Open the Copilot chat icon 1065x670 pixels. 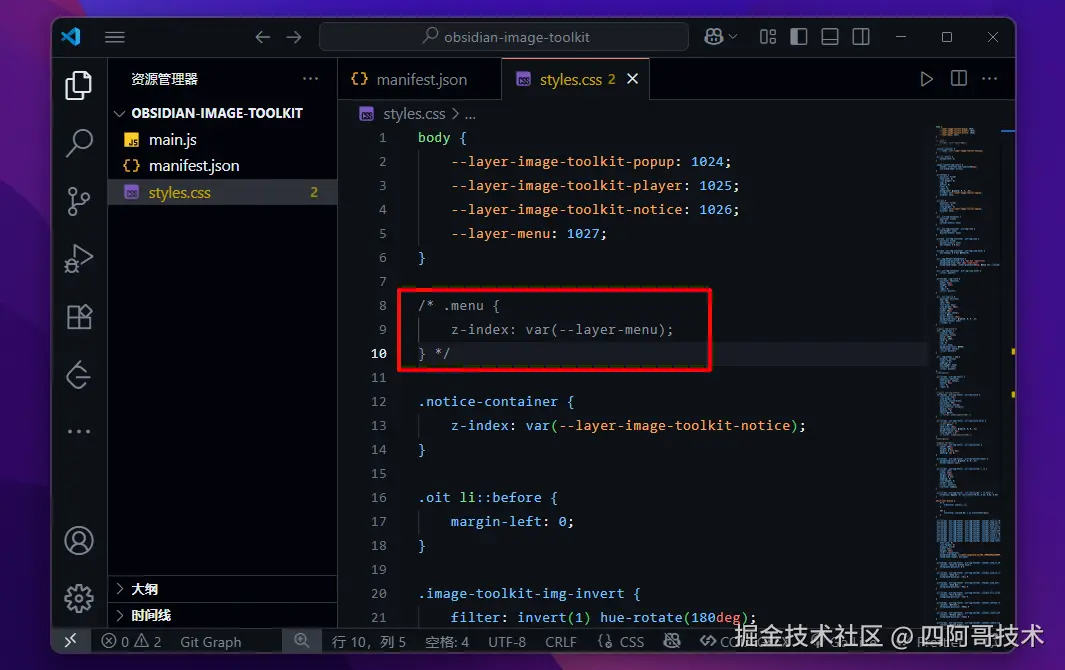tap(713, 37)
